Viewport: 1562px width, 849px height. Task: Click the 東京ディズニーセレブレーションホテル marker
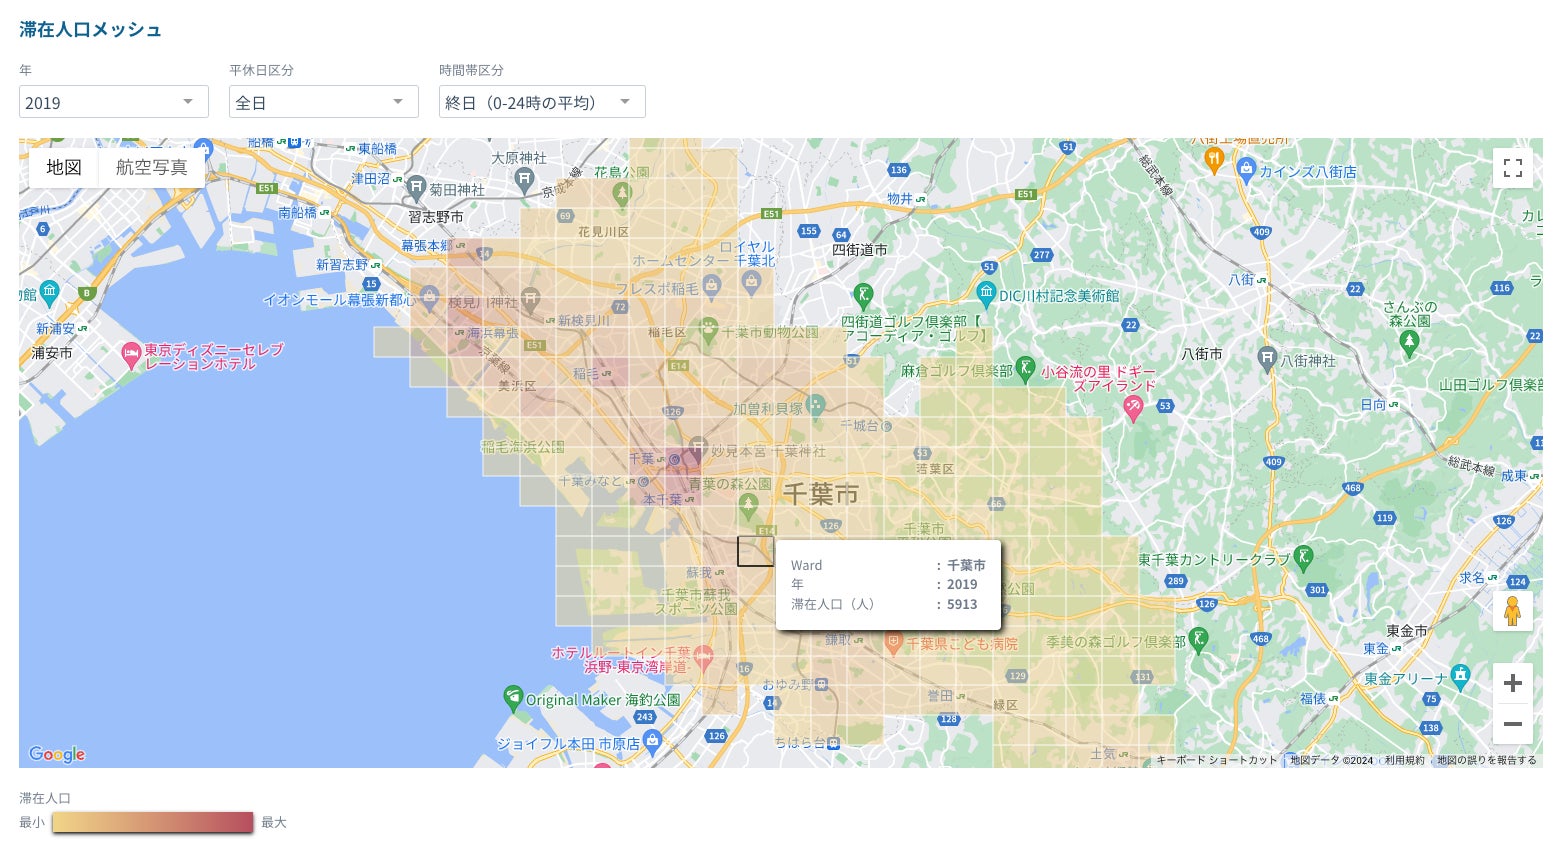(x=130, y=354)
